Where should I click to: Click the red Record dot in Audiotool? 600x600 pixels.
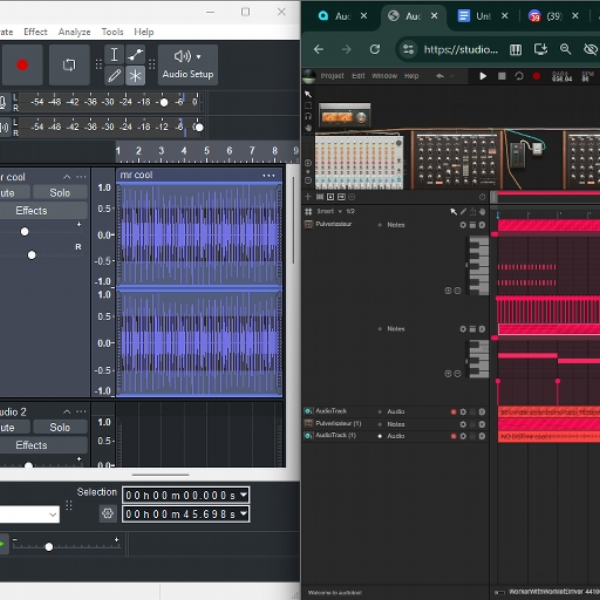click(x=536, y=76)
